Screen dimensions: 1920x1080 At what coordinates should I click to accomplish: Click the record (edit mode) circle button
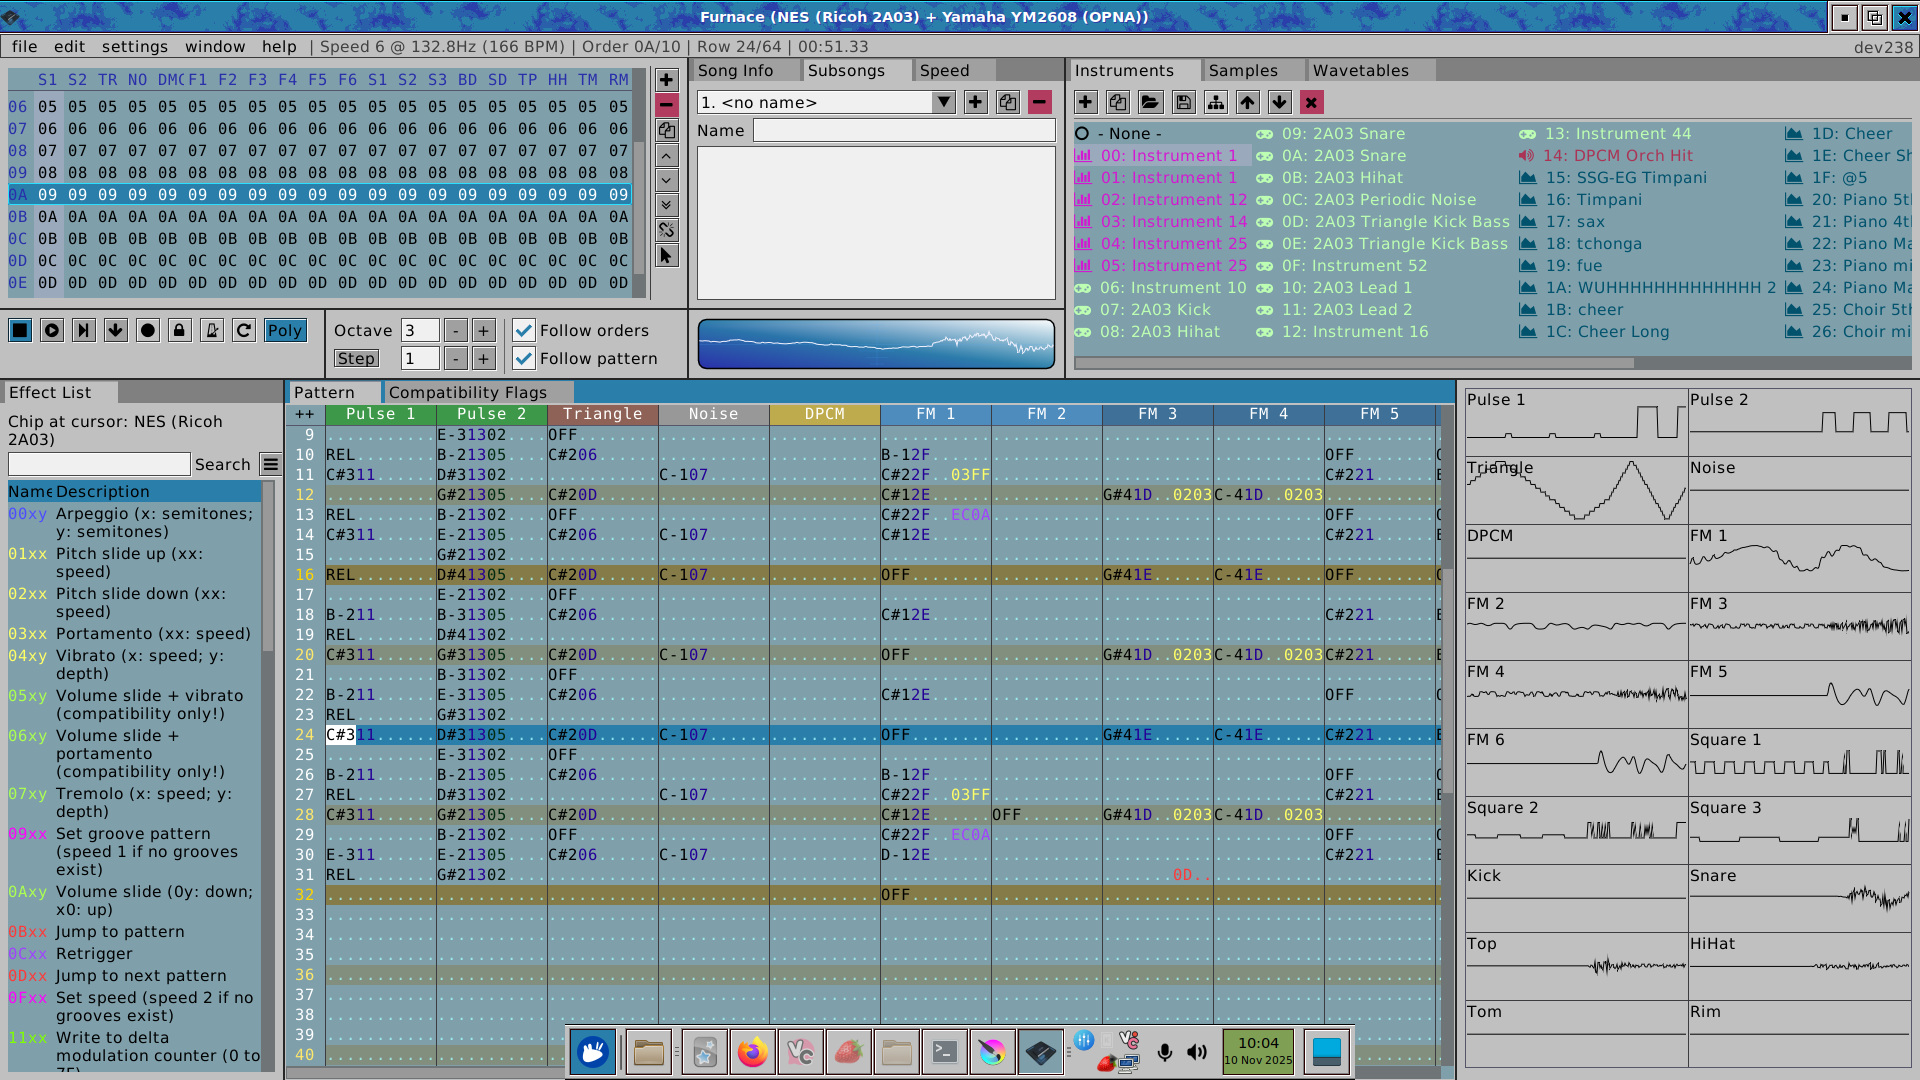pyautogui.click(x=148, y=331)
